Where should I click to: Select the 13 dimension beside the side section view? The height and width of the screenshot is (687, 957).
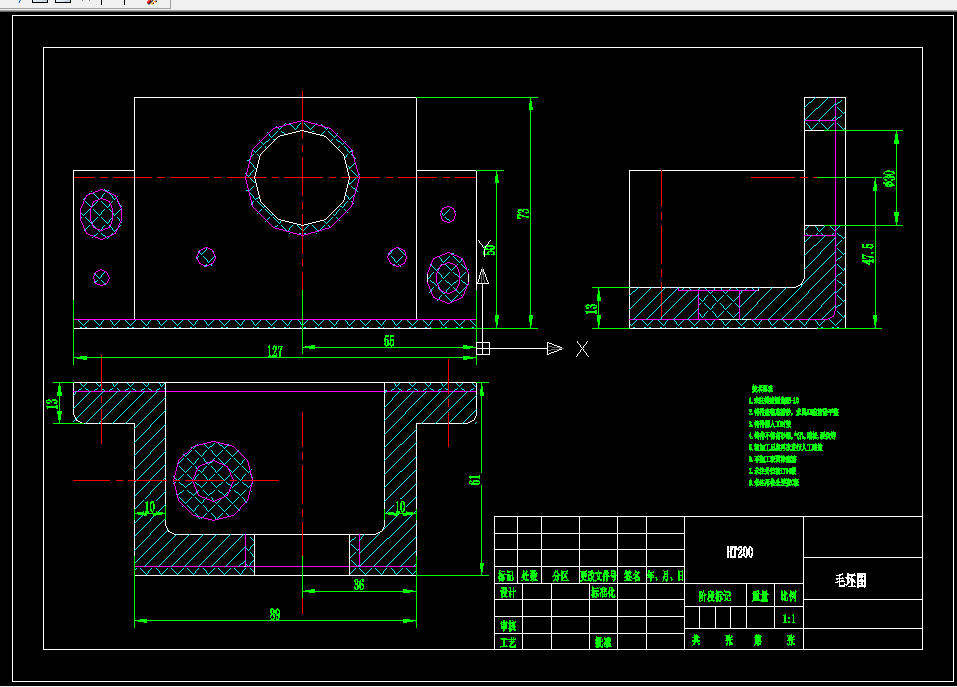pos(591,308)
